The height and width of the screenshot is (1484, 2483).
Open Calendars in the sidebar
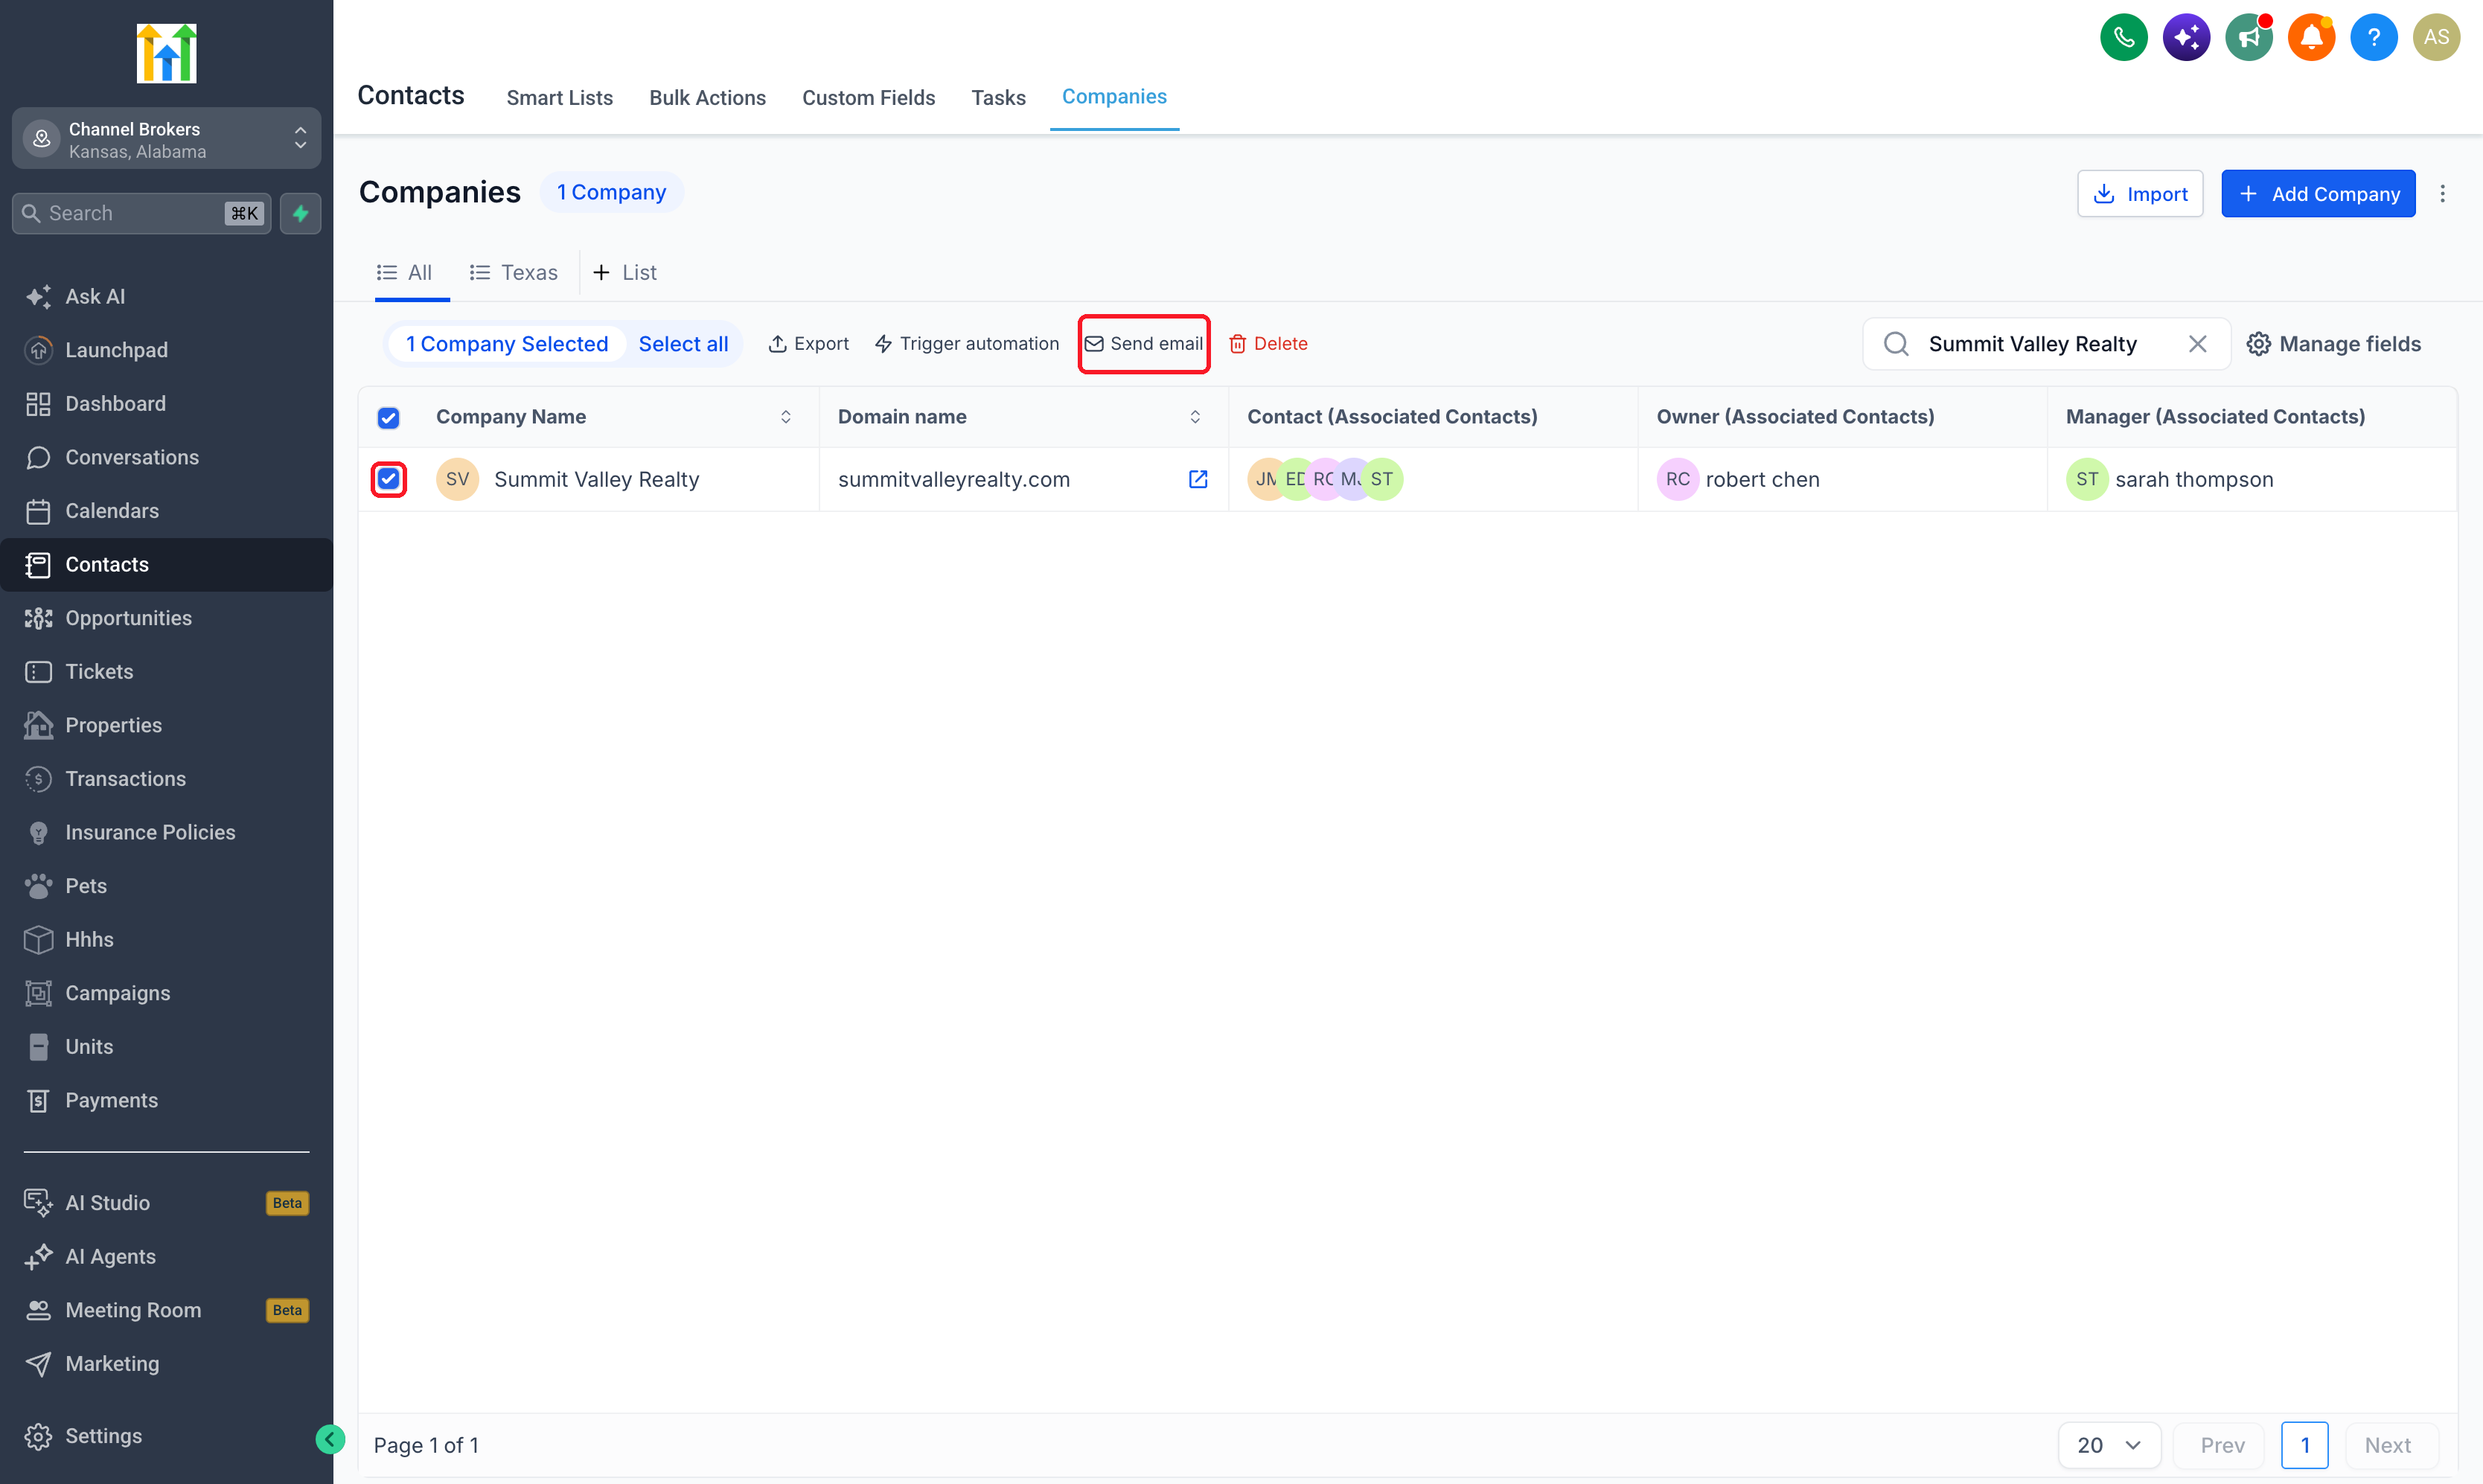pos(166,511)
